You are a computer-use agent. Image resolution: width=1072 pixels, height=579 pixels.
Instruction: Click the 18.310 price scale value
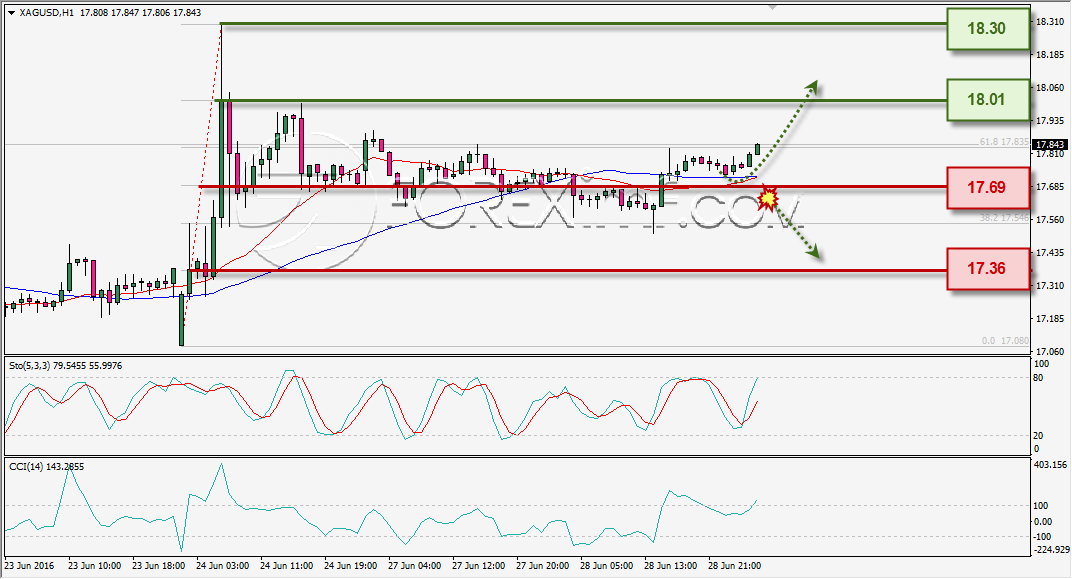pos(1049,22)
